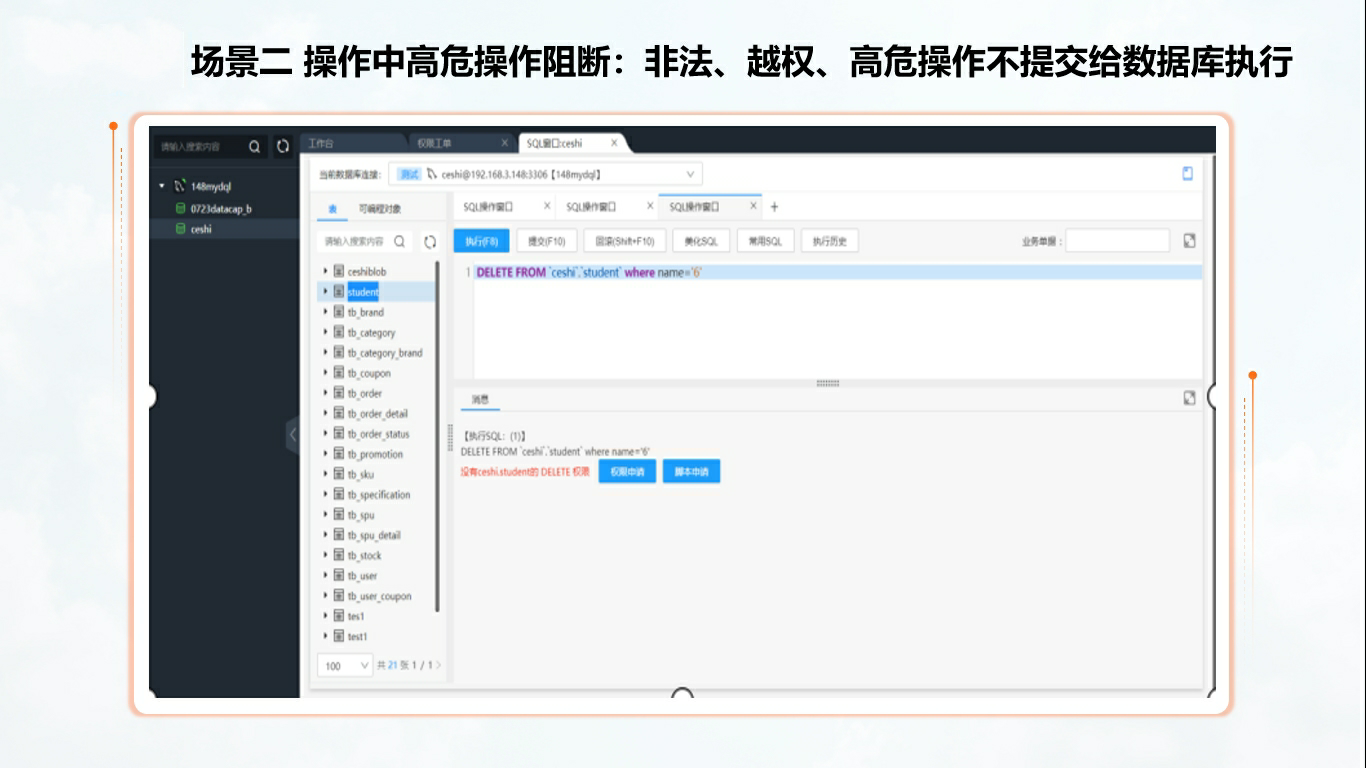Click the DELETE FROM statement in the SQL editor
Viewport: 1366px width, 768px height.
589,272
